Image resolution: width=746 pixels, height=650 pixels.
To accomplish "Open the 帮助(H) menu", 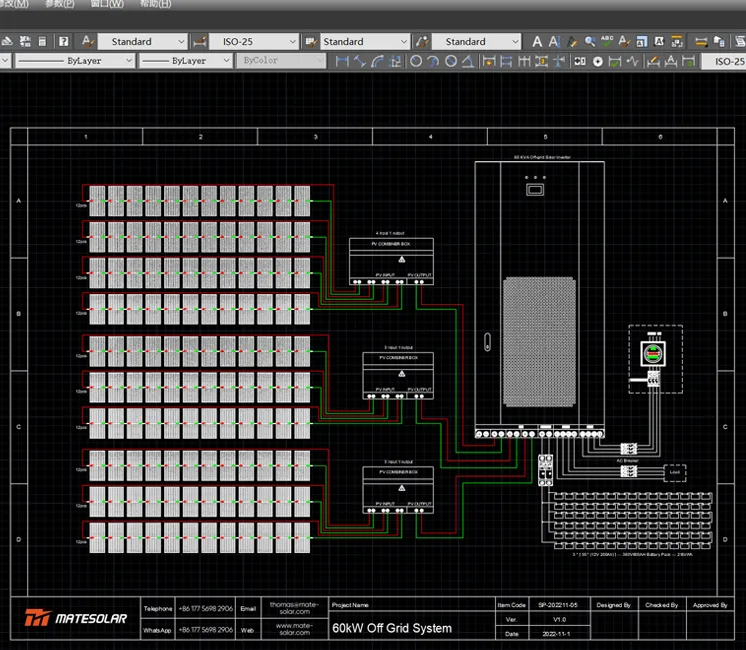I will 155,4.
